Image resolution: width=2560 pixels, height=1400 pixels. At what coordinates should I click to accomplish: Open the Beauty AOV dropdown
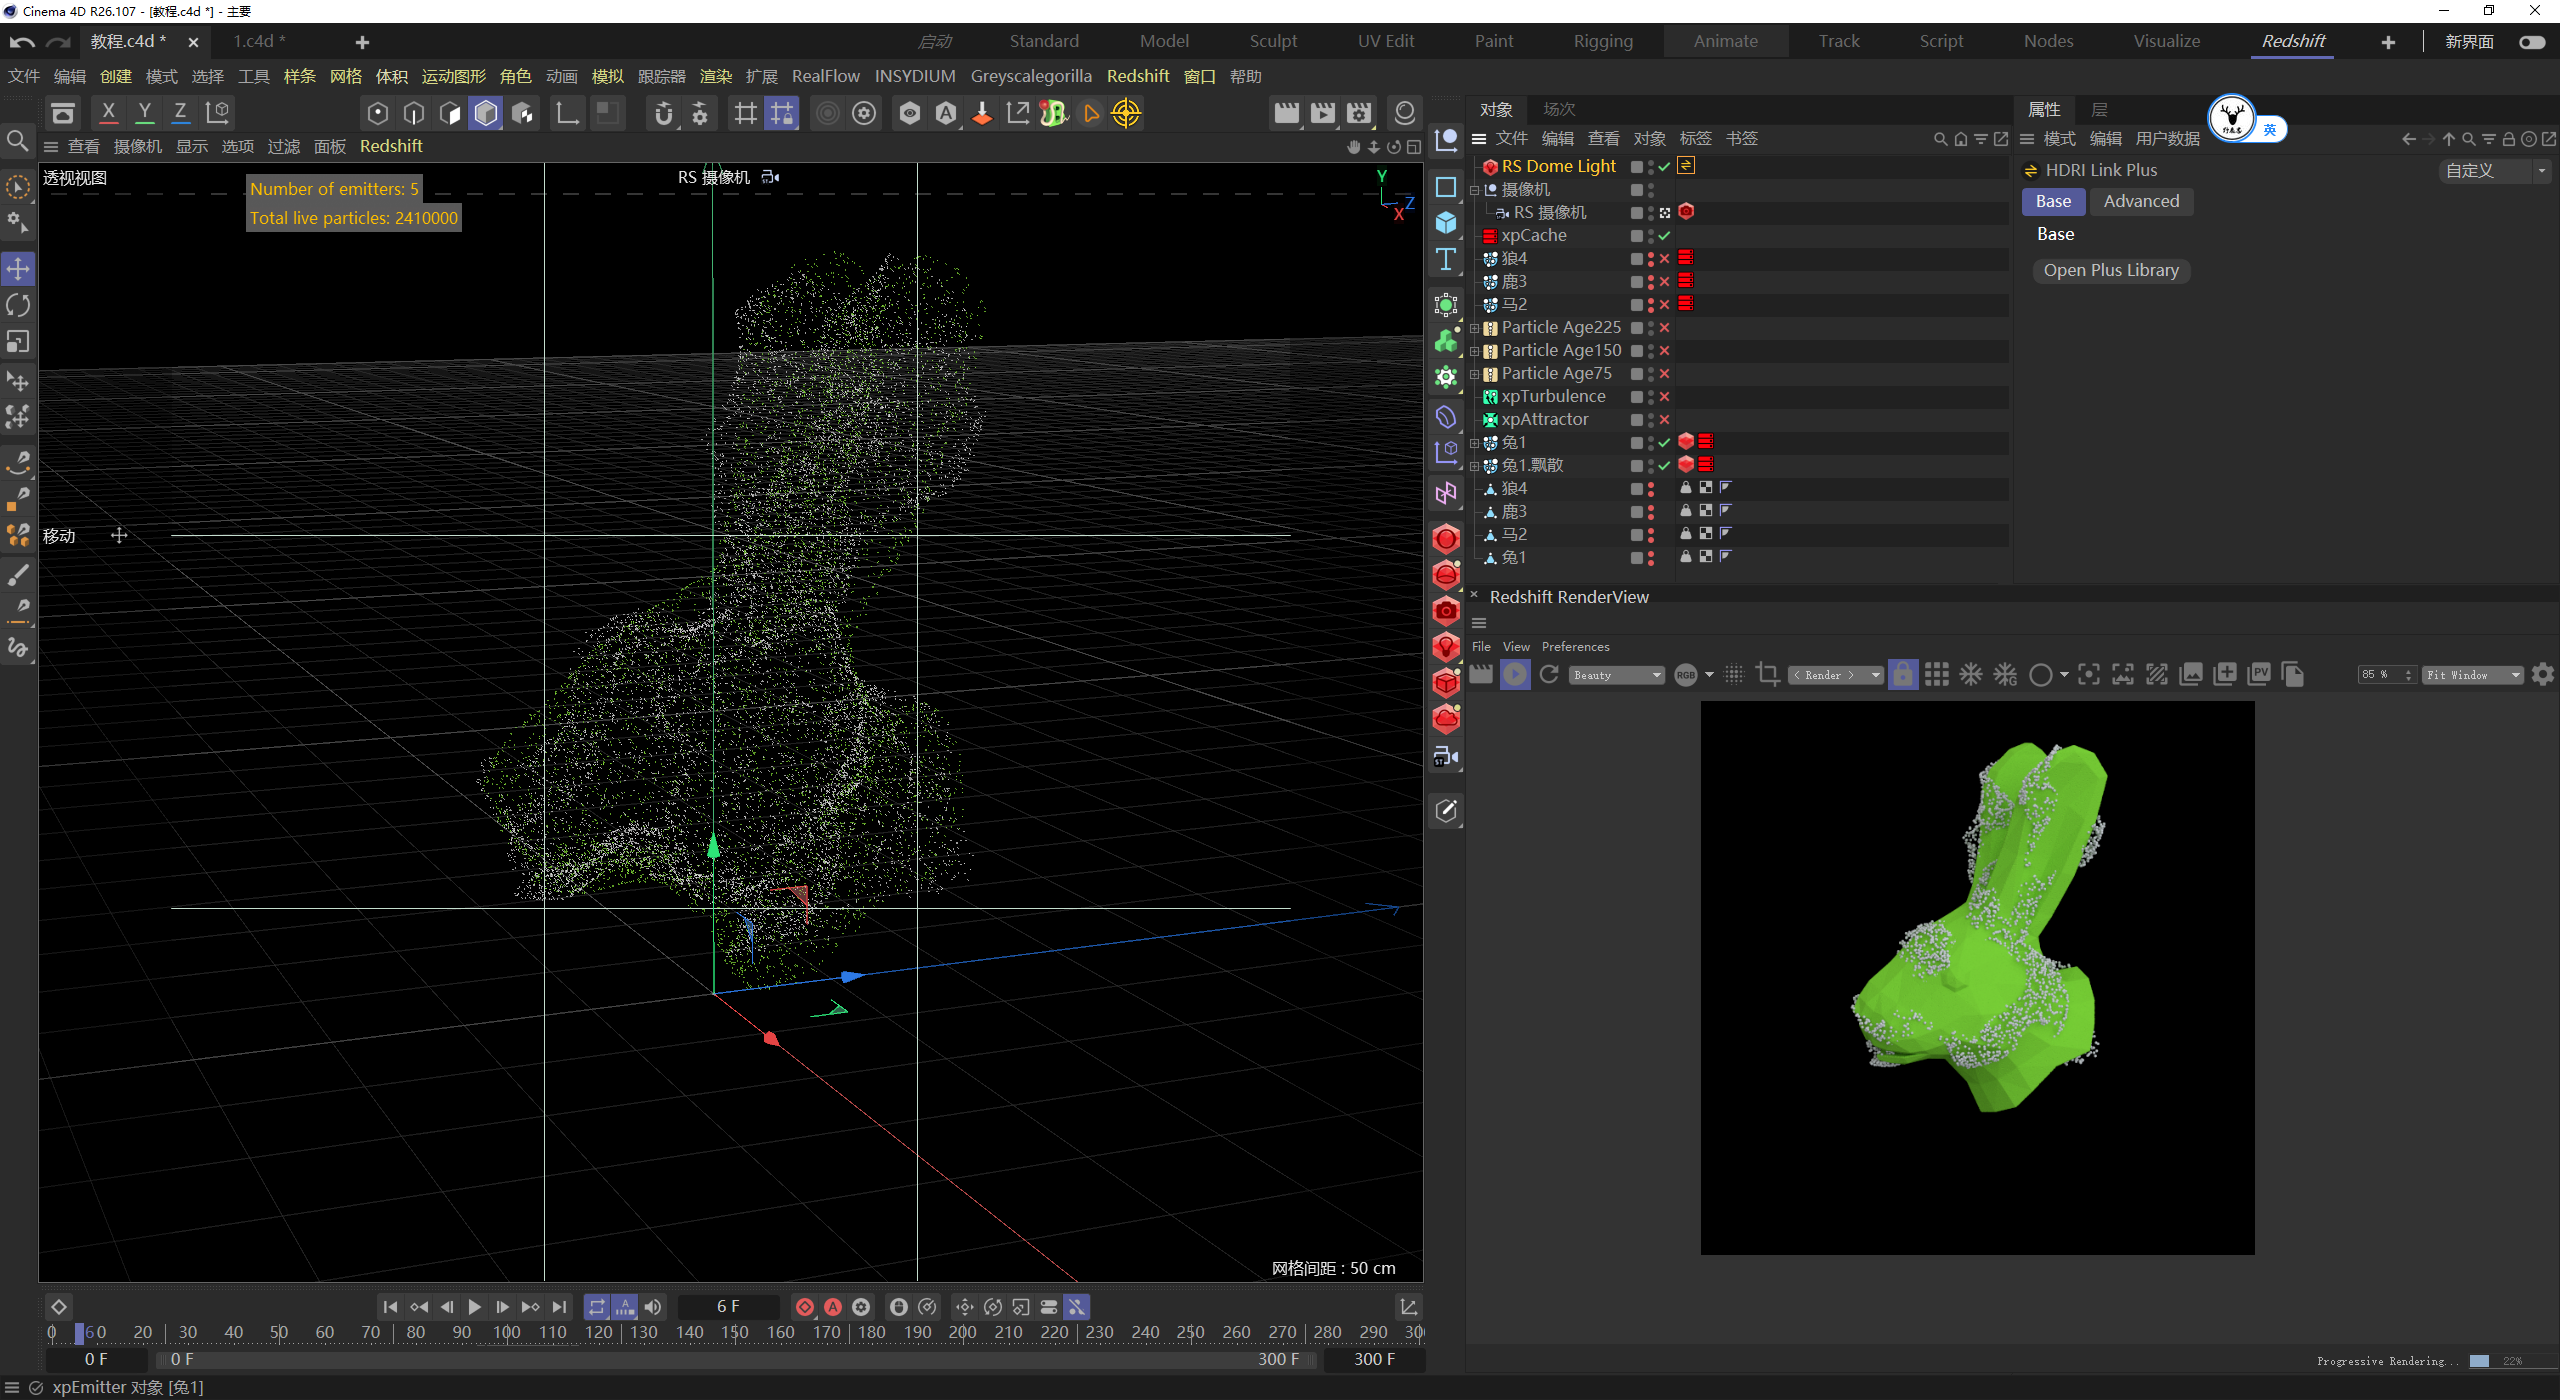pos(1616,675)
